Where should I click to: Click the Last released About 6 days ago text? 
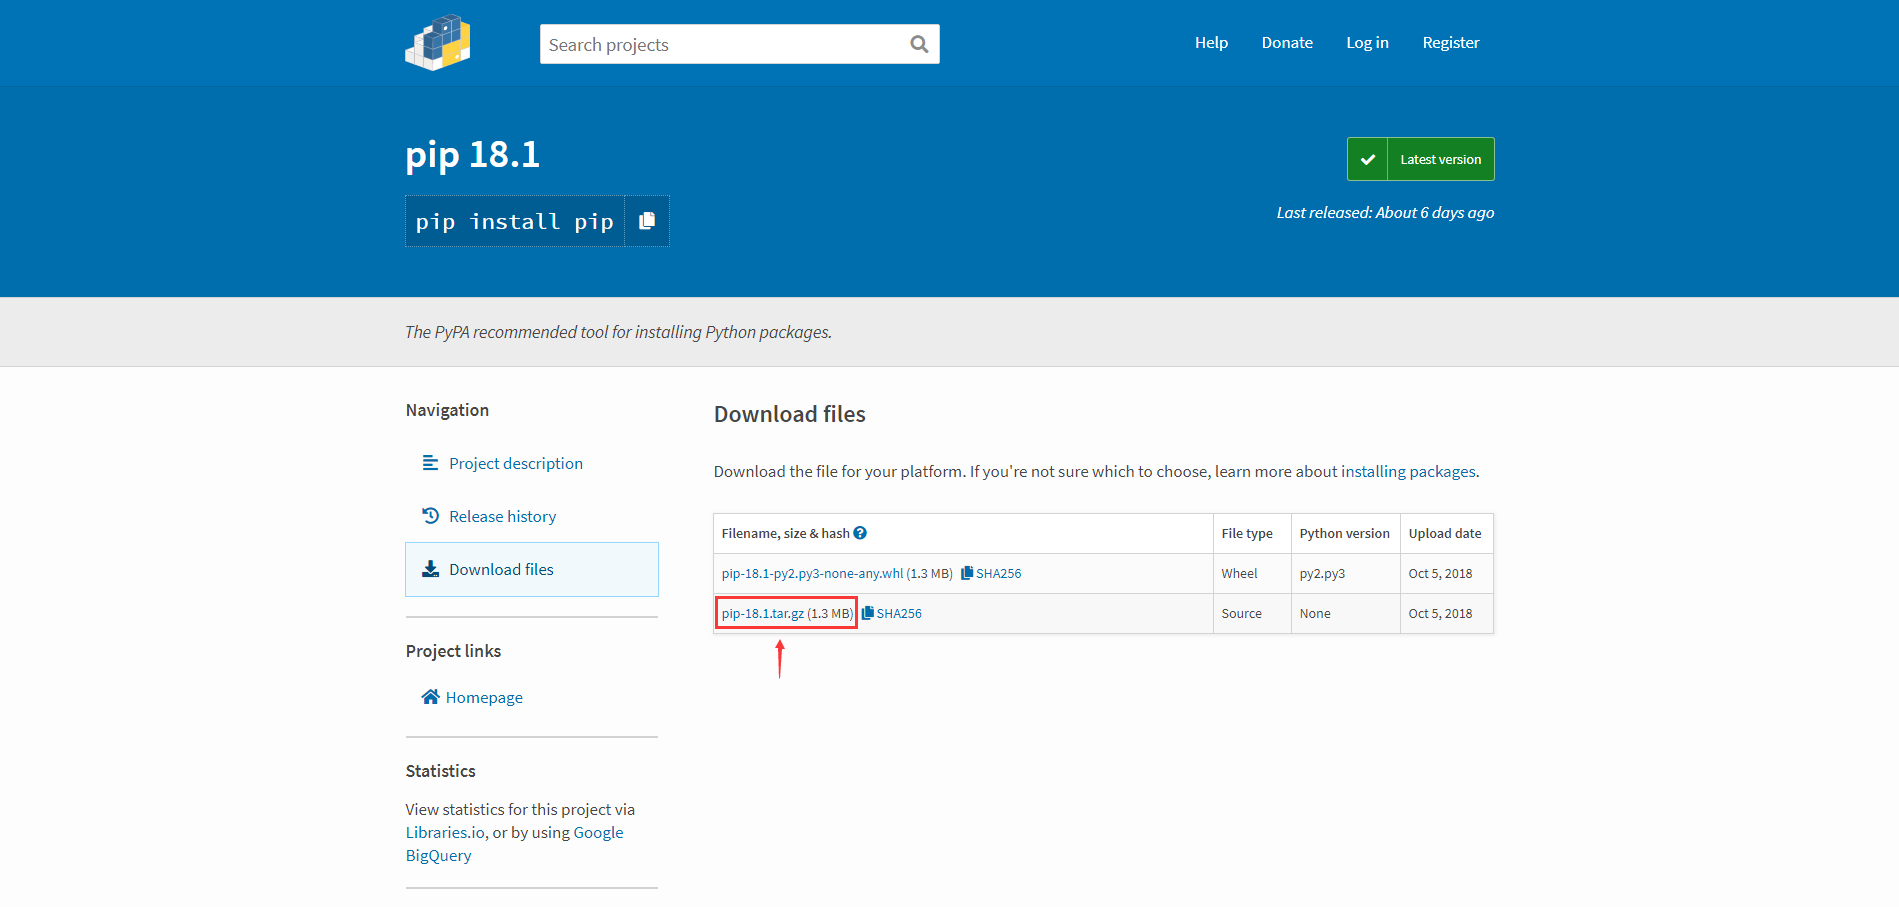[x=1385, y=212]
